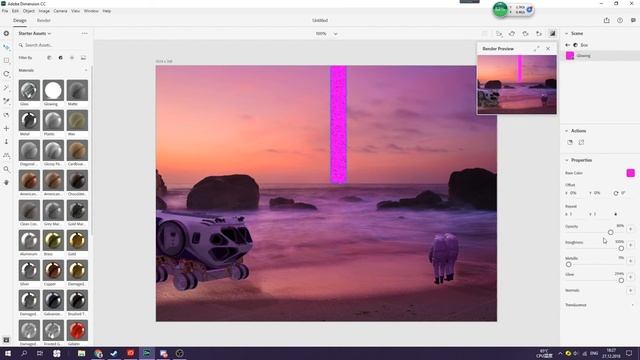This screenshot has width=640, height=360.
Task: Add image to Glow property
Action: (x=631, y=277)
